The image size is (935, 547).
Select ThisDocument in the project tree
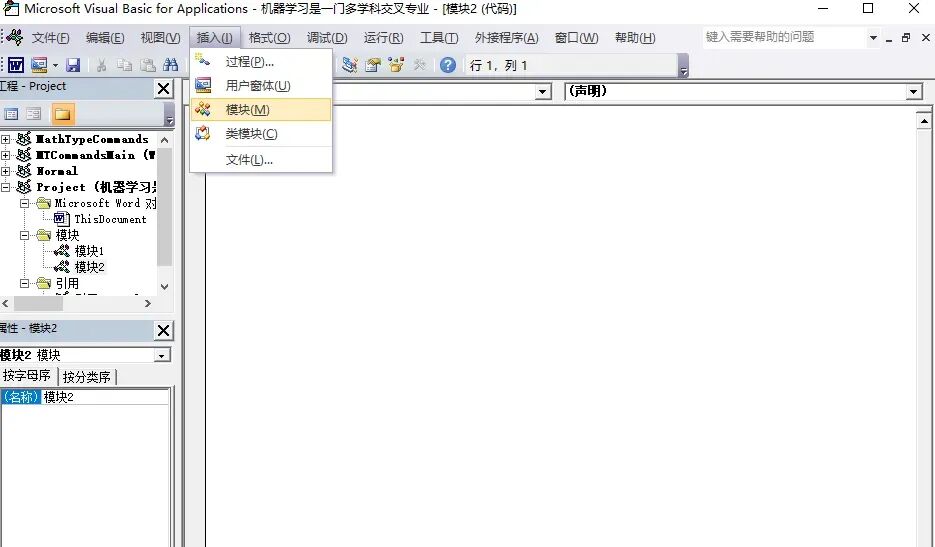(x=110, y=220)
